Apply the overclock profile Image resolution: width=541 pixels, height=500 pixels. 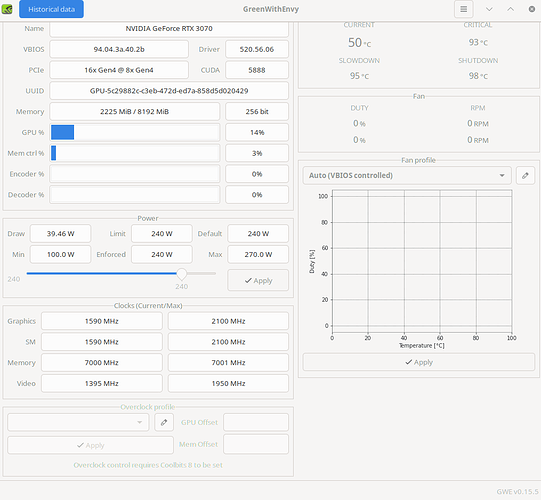coord(90,445)
